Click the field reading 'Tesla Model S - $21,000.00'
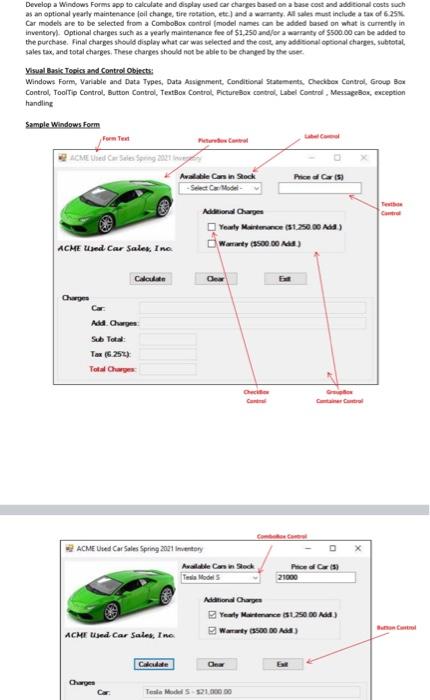This screenshot has width=430, height=700. coord(252,692)
